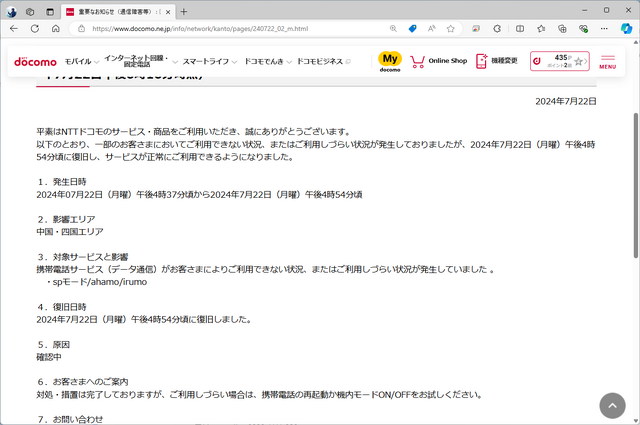This screenshot has width=640, height=425.
Task: Click the docomo logo
Action: 35,62
